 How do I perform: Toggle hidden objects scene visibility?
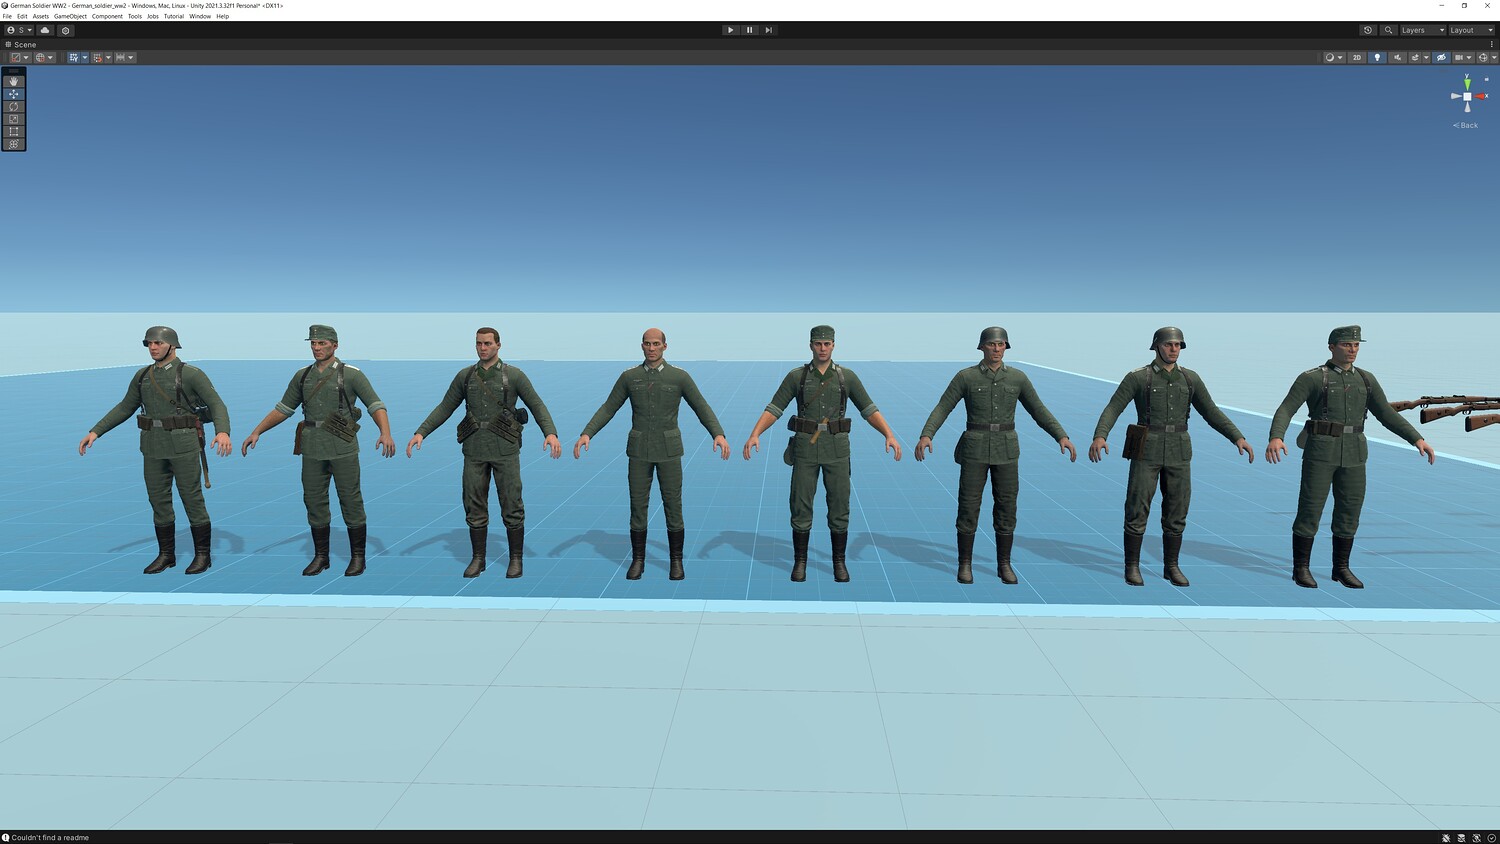1441,57
